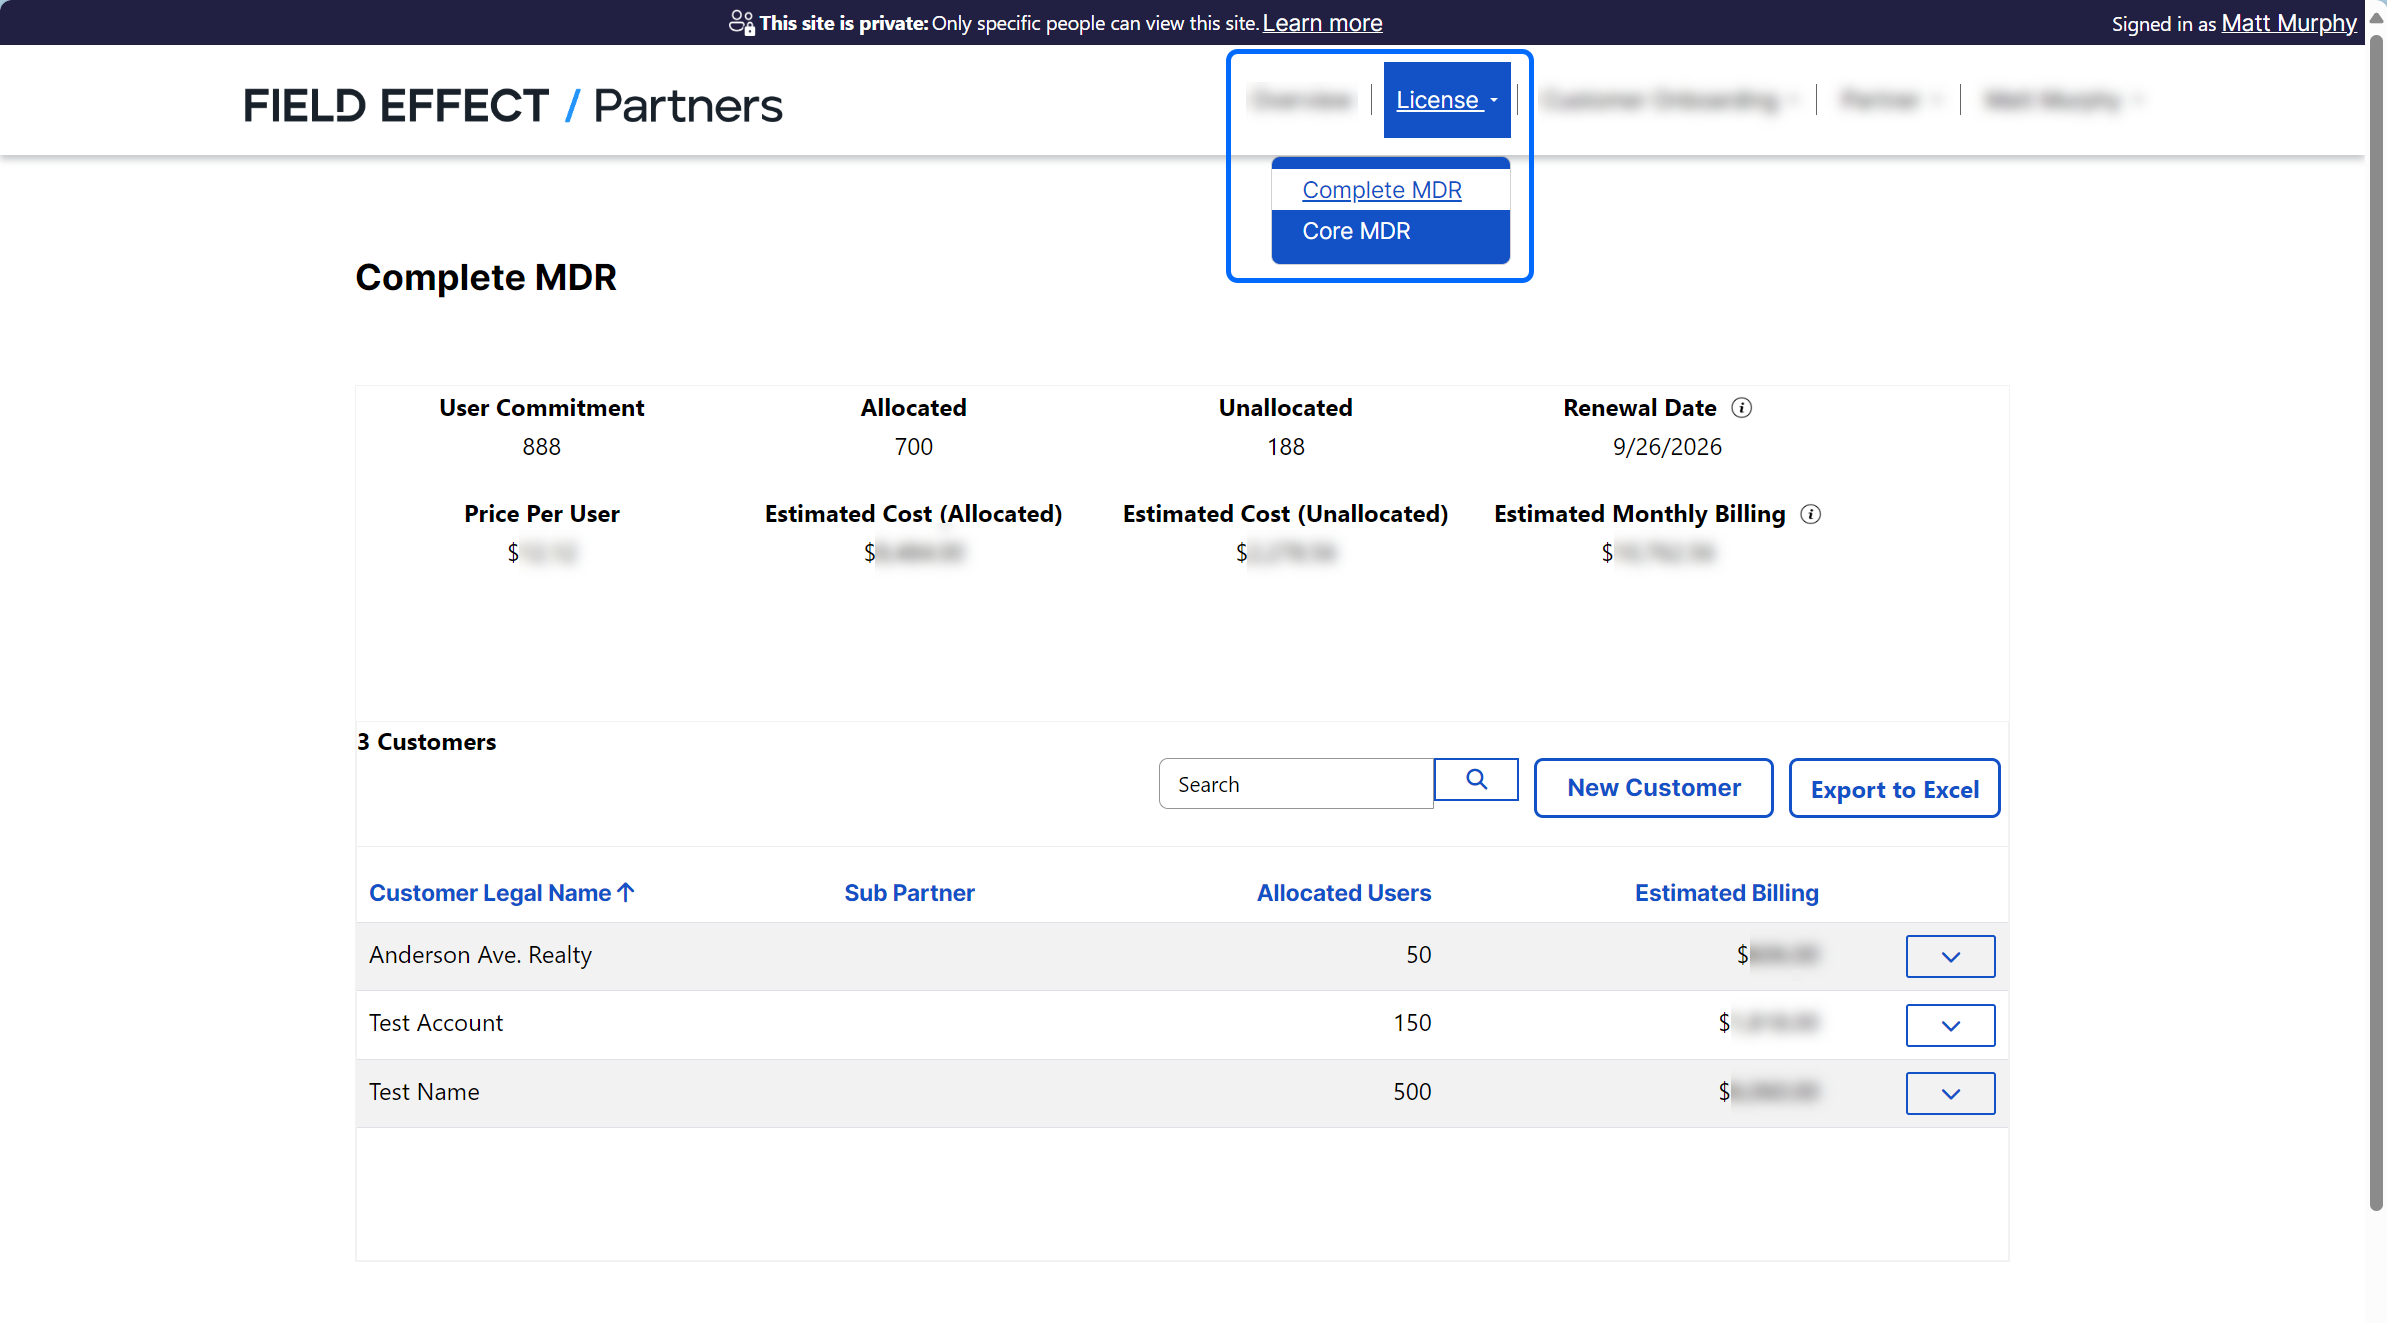
Task: Click the search magnifier icon button
Action: tap(1476, 780)
